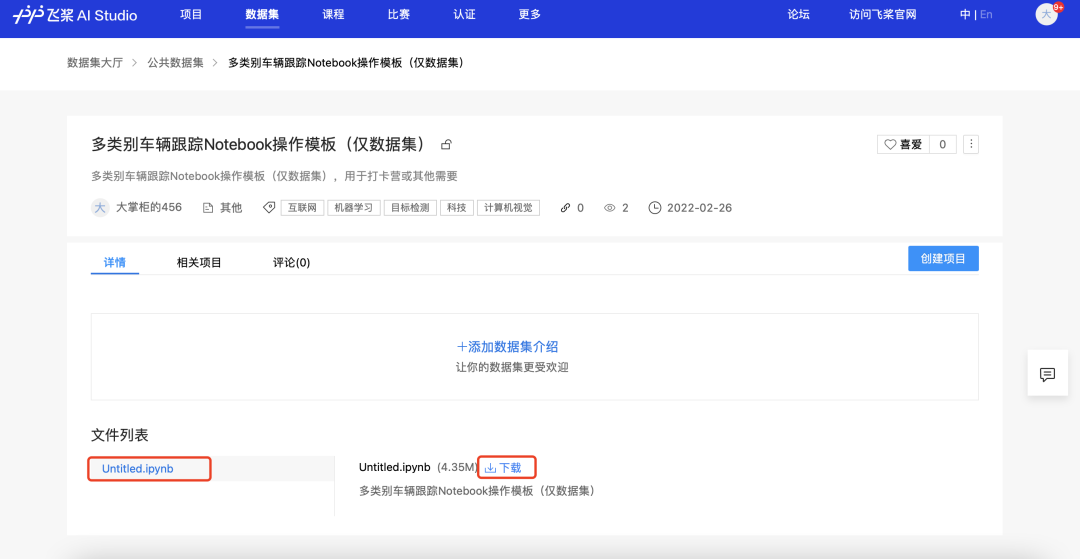Image resolution: width=1080 pixels, height=559 pixels.
Task: Click the current breadcrumb dataset title
Action: click(346, 63)
